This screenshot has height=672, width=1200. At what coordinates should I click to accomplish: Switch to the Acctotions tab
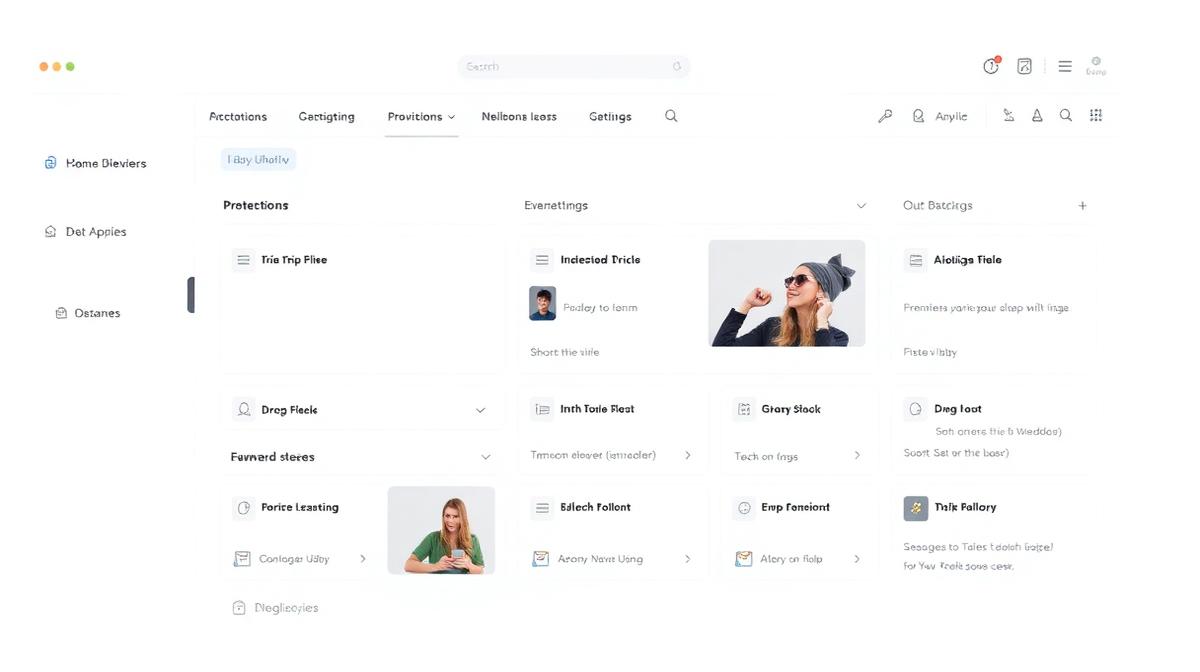tap(238, 117)
